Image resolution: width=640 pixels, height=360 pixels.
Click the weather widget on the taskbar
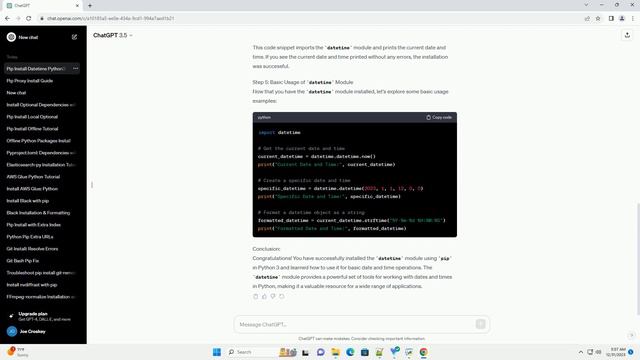click(18, 352)
